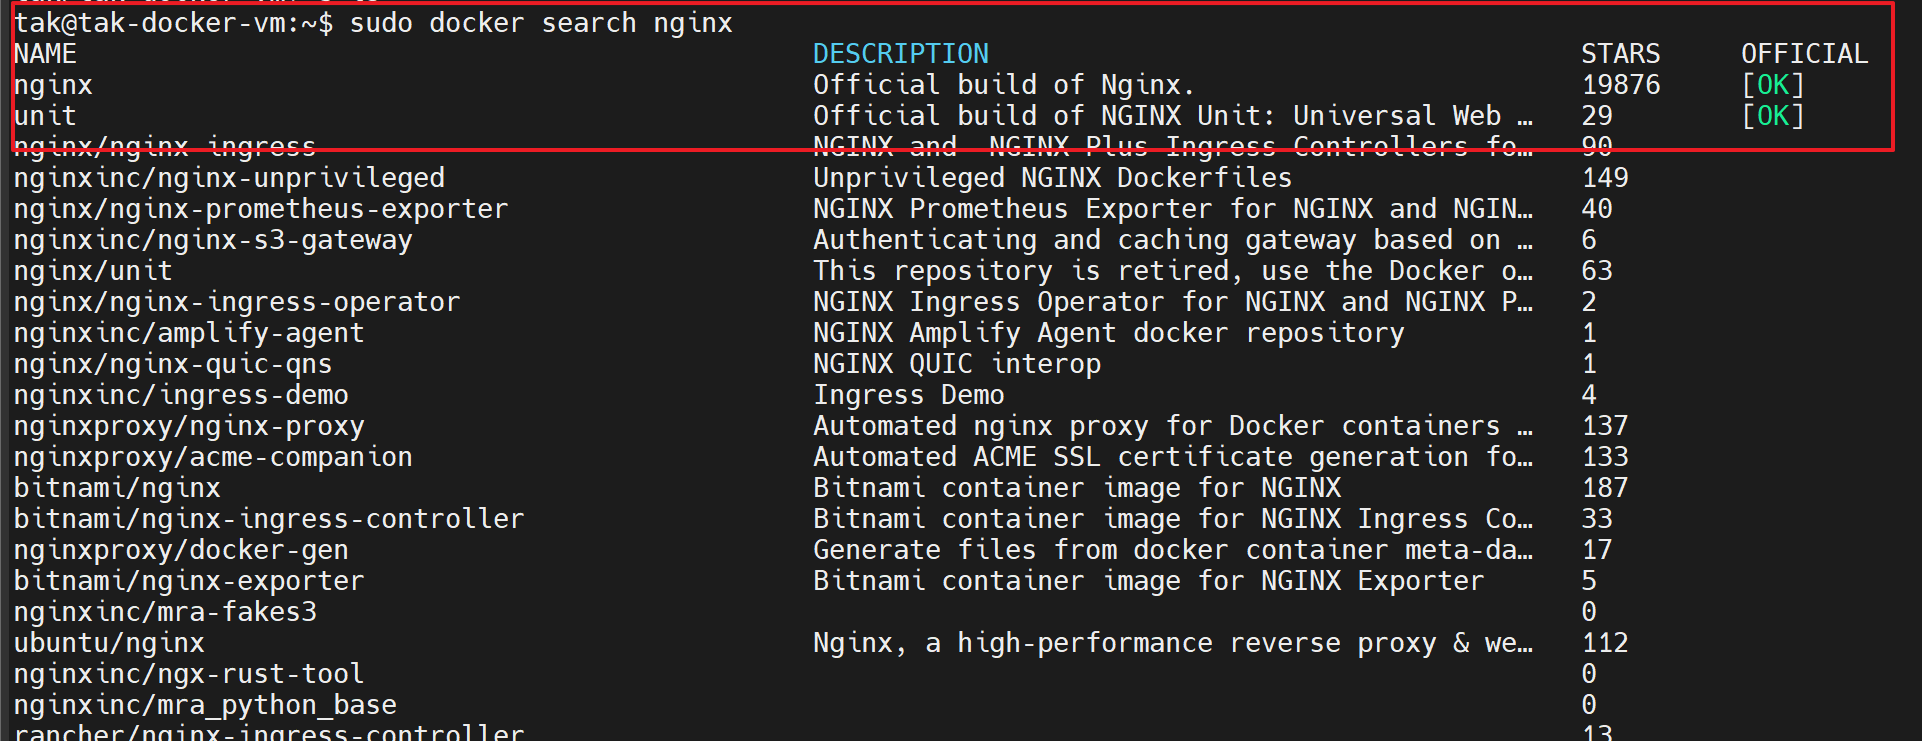Screen dimensions: 1922x741
Task: Click 'nginxproxy/acme-companion' repository name
Action: click(213, 457)
